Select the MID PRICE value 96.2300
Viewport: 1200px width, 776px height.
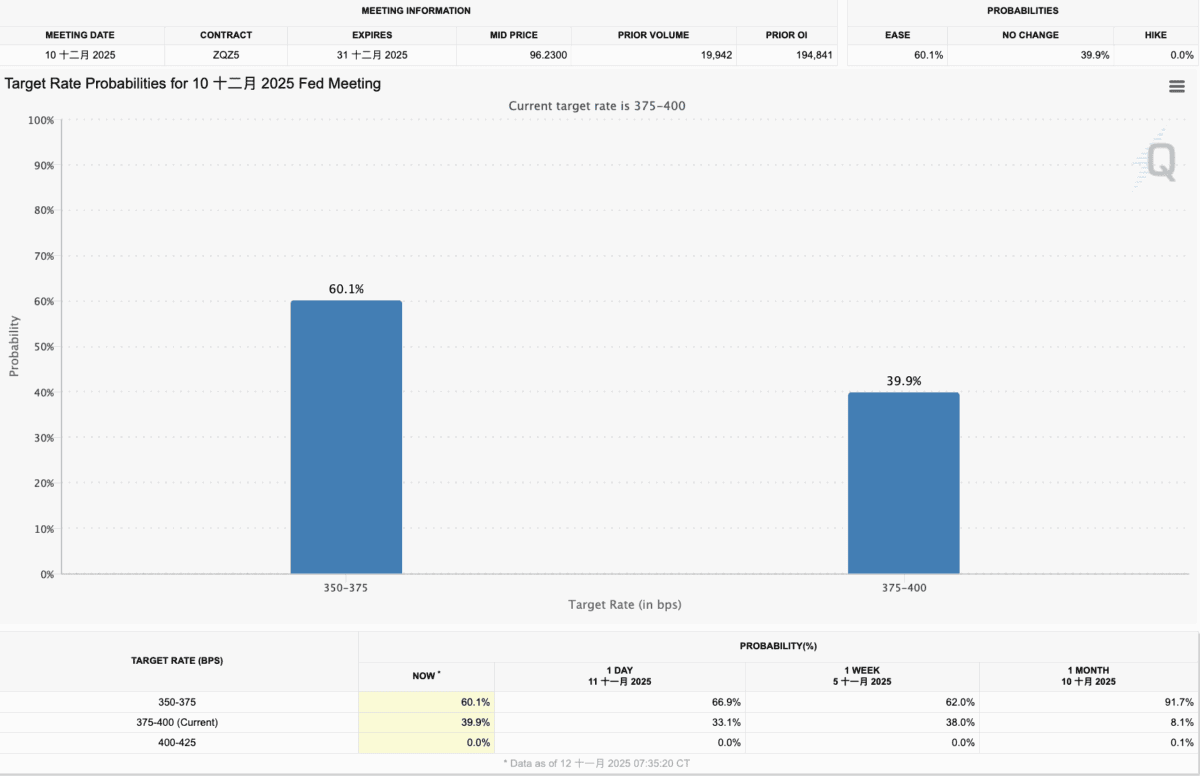point(548,55)
